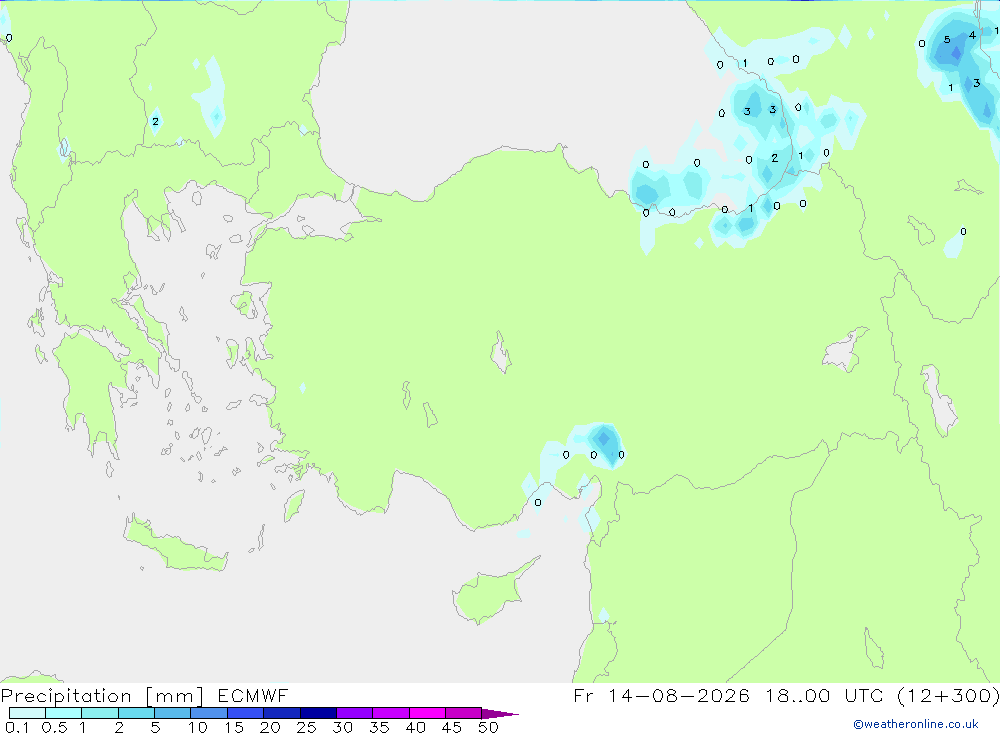
Task: Click the legend scale label '0.5'
Action: (x=54, y=727)
